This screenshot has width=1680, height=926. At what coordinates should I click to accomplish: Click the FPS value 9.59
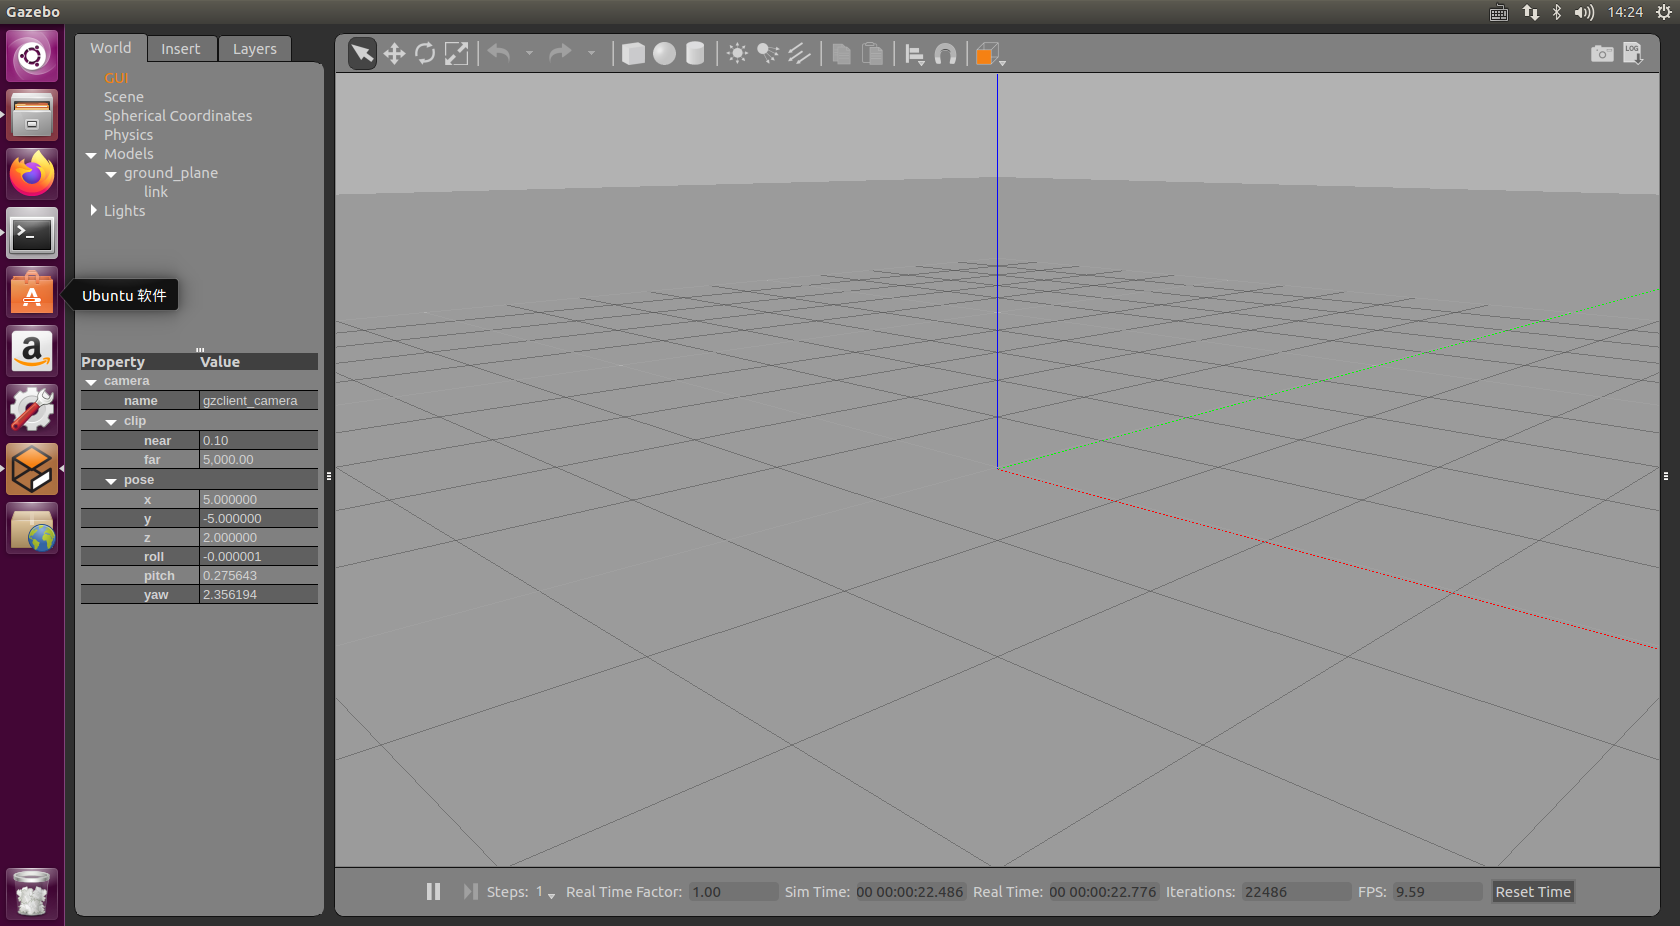(1437, 892)
